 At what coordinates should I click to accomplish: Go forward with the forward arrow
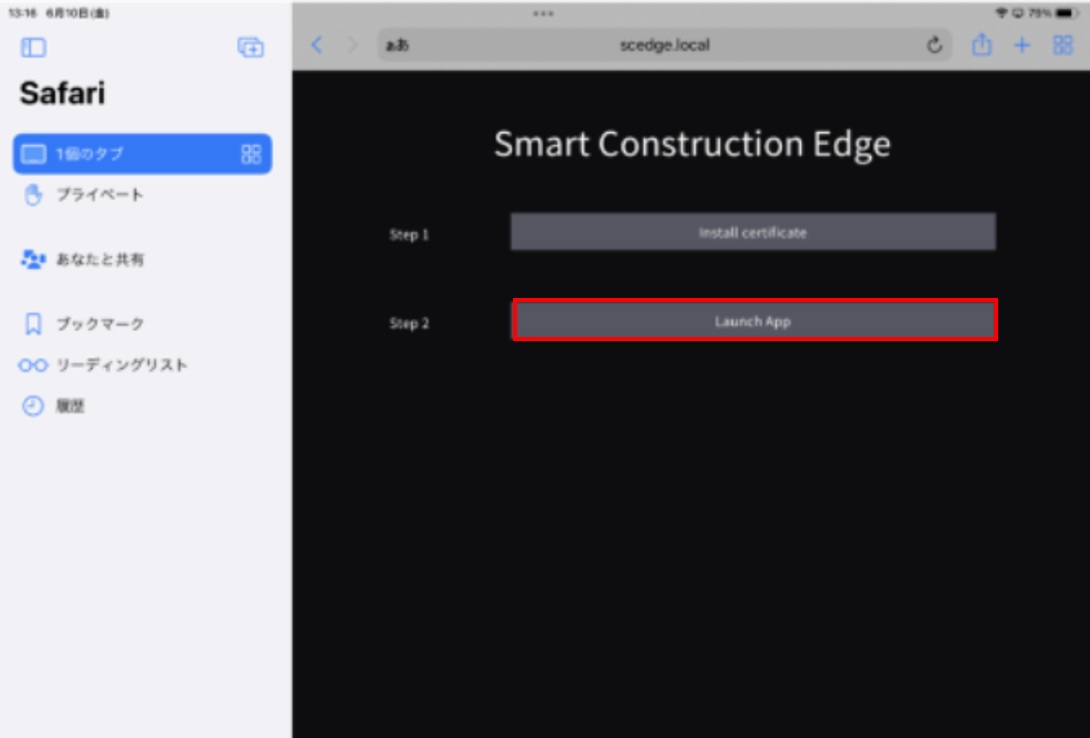(x=352, y=45)
